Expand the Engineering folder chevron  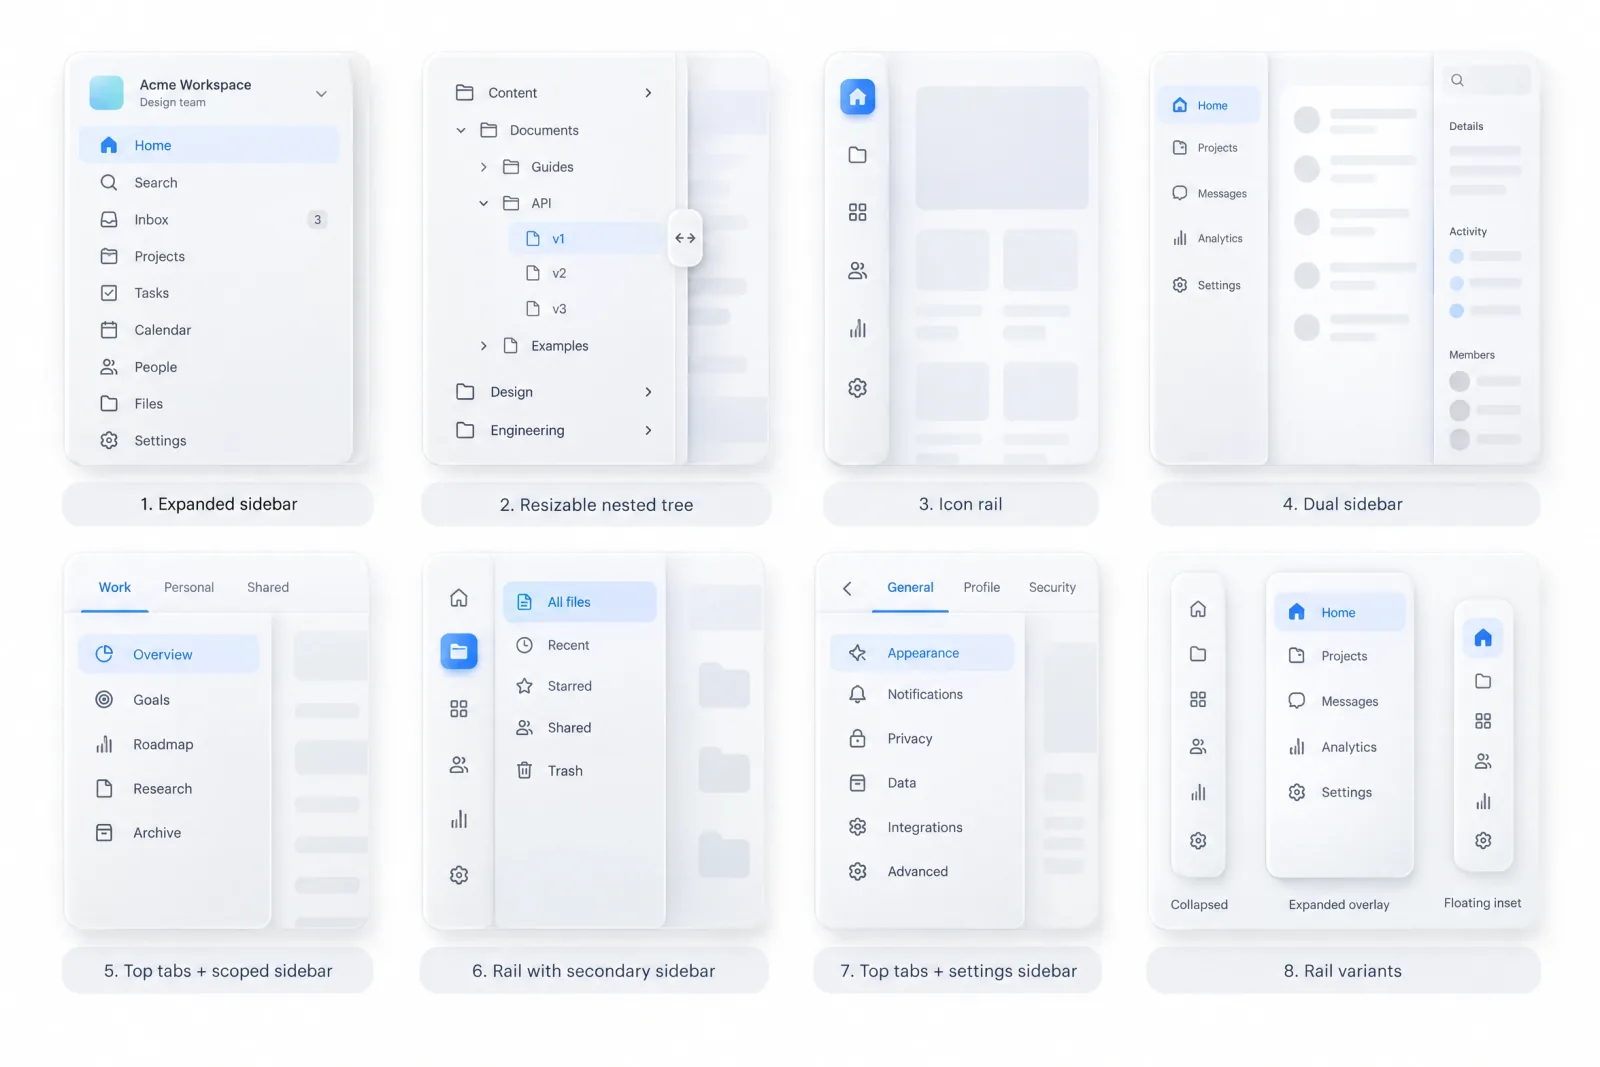click(x=648, y=430)
